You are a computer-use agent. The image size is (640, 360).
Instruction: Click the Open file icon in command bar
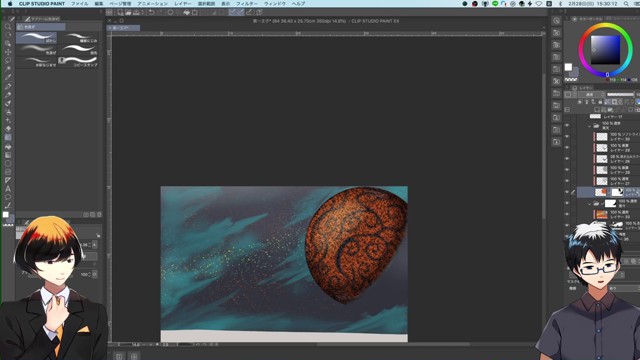(x=128, y=12)
